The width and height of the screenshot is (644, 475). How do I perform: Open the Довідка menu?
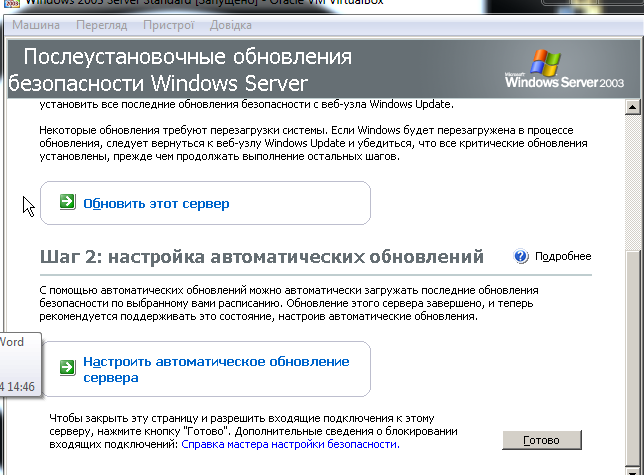[x=230, y=25]
